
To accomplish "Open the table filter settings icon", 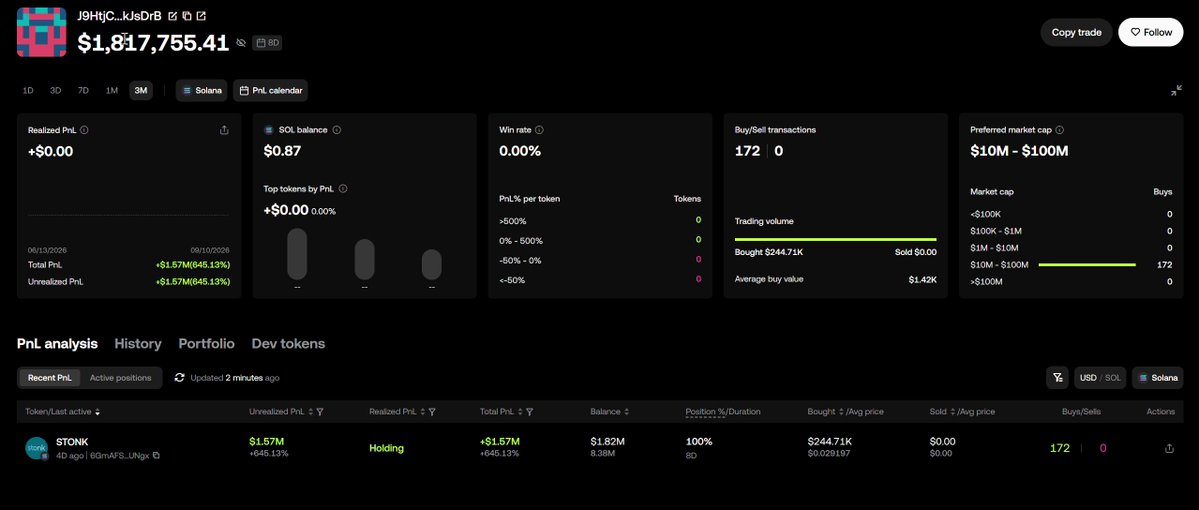I will pos(1058,378).
